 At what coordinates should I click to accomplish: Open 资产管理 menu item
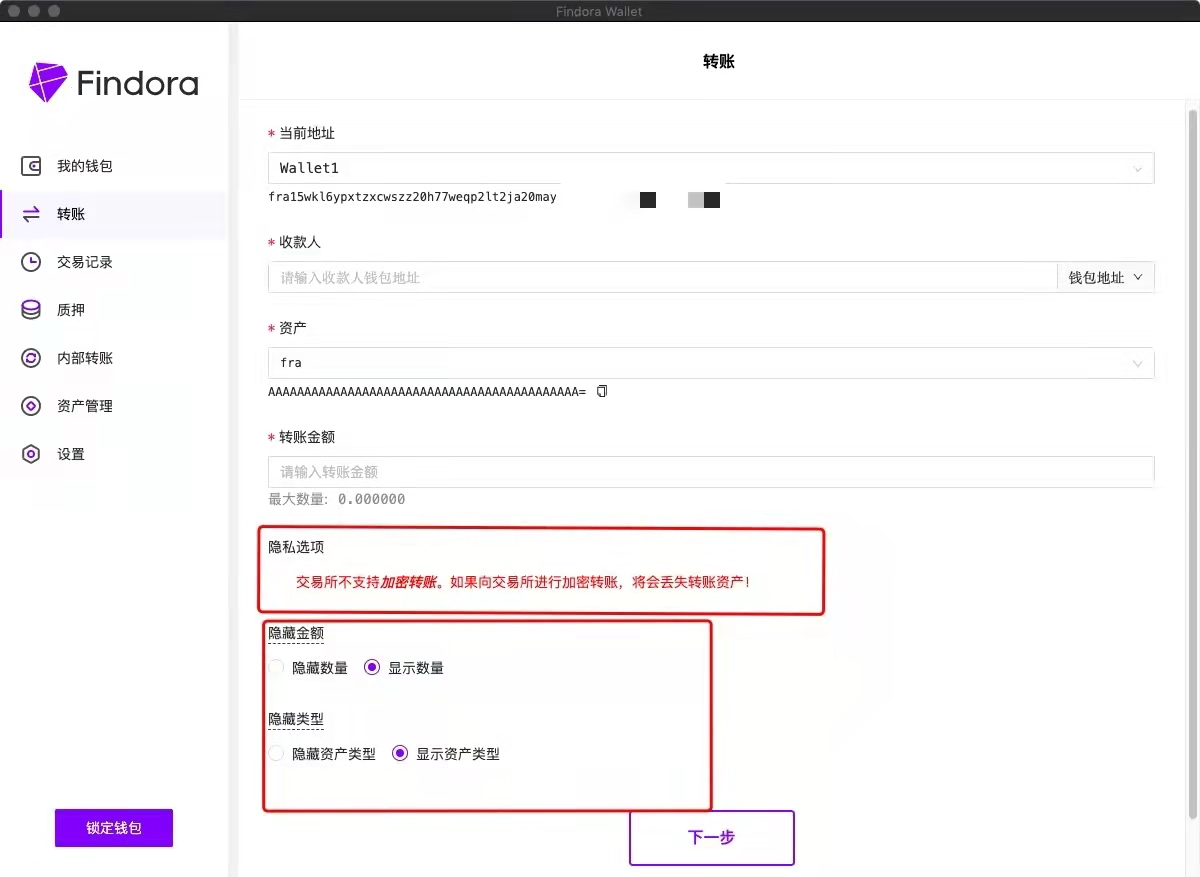(114, 406)
